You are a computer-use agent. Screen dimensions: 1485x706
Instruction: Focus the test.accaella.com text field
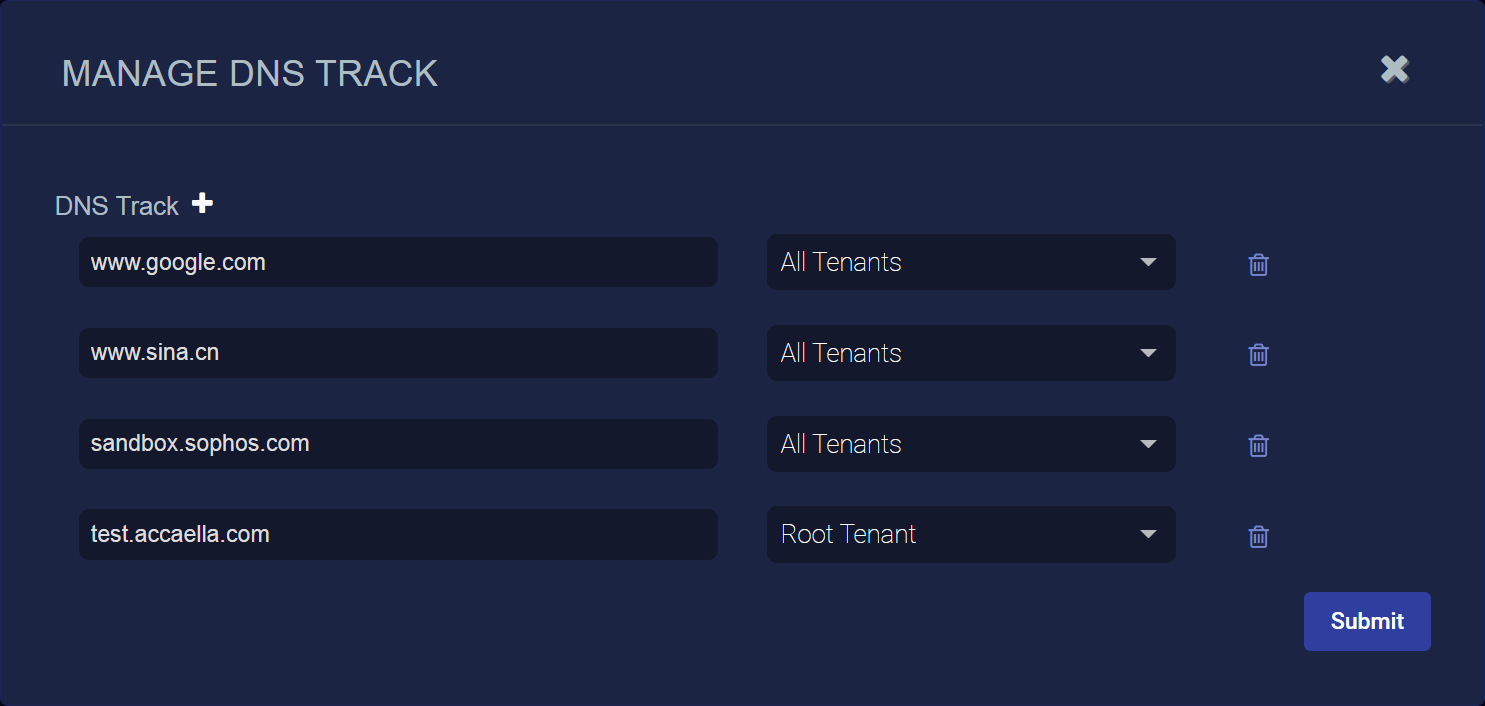pyautogui.click(x=398, y=534)
